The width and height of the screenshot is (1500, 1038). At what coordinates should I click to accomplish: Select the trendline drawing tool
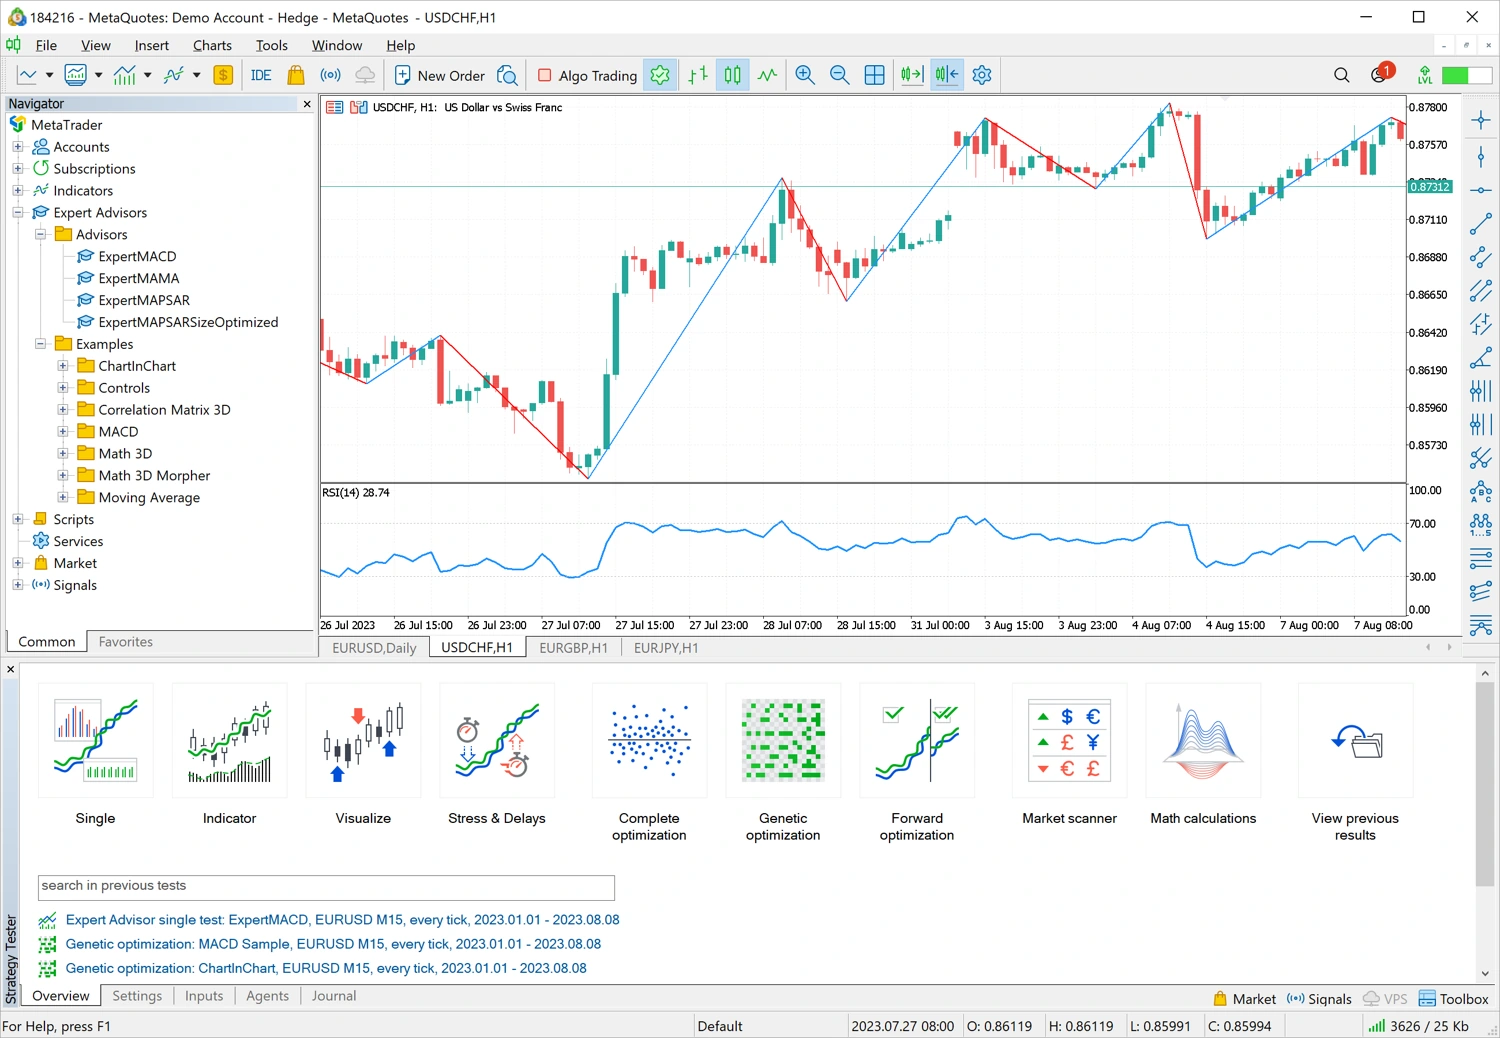[1481, 224]
